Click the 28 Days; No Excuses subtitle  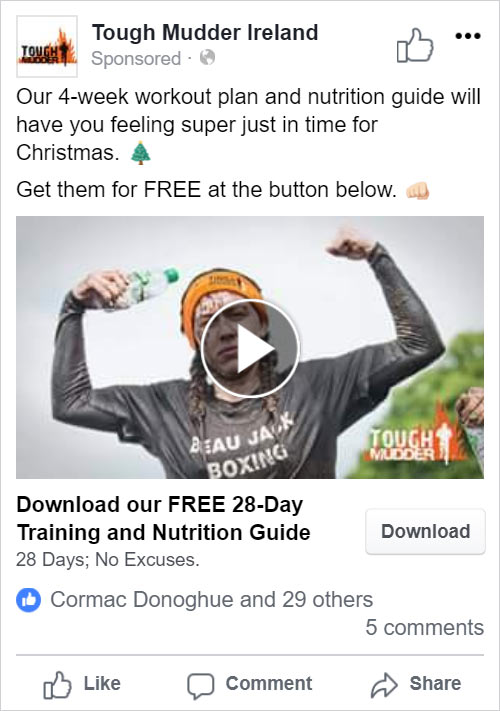click(108, 560)
